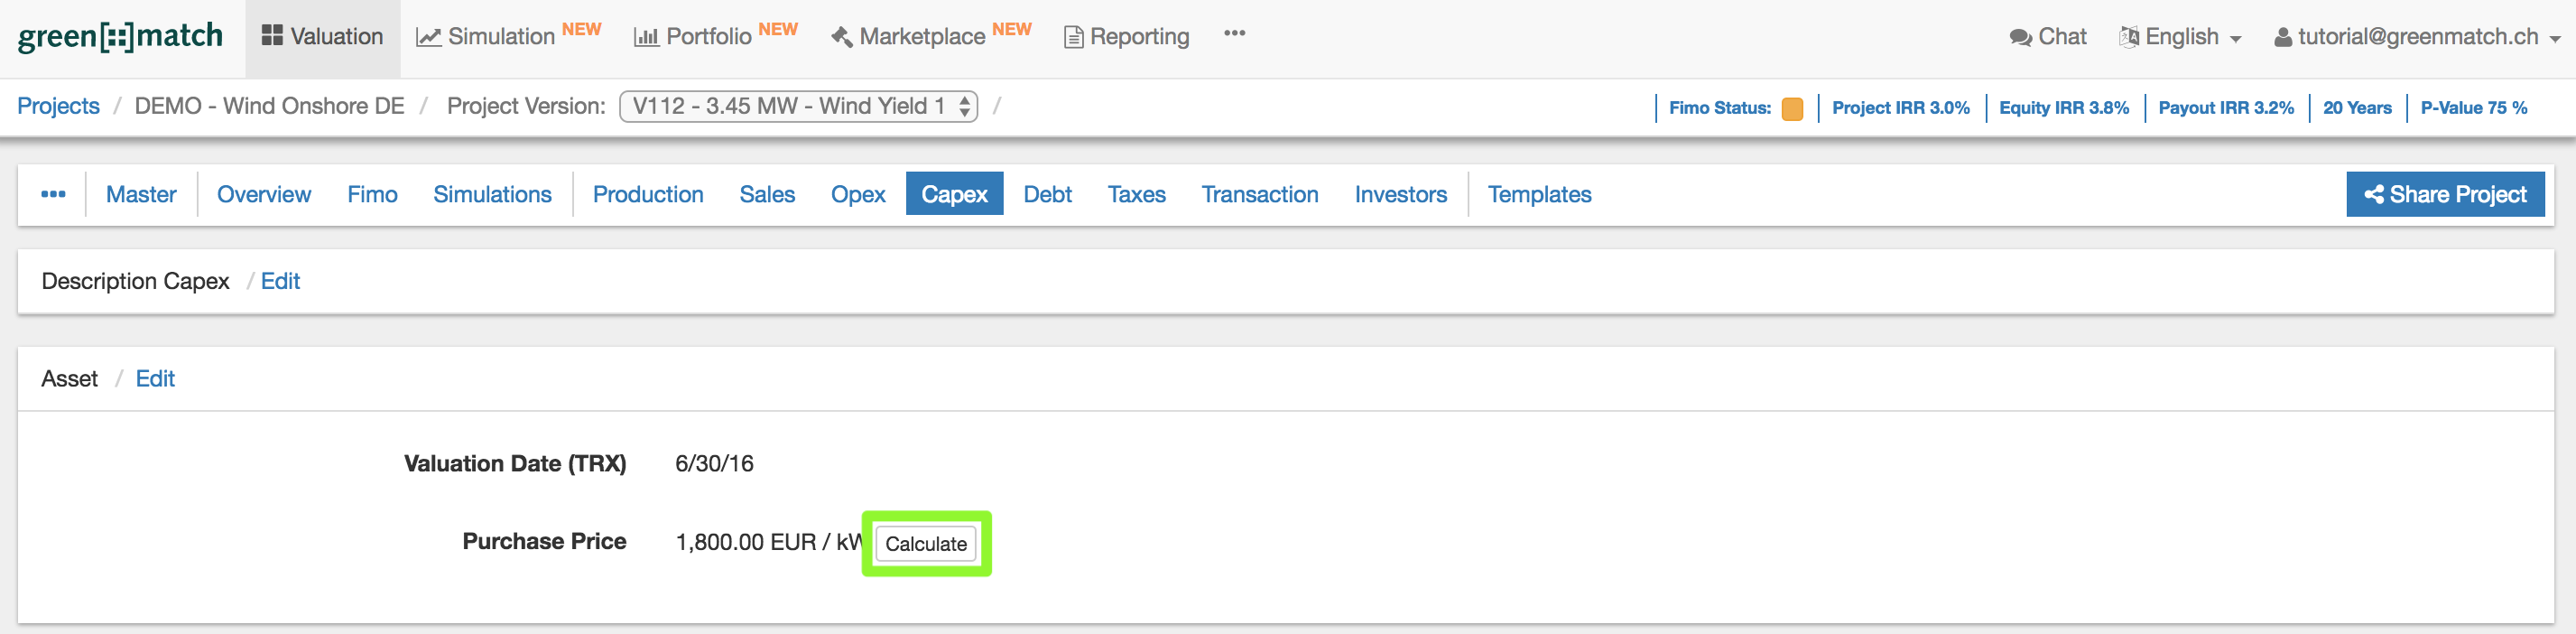Open the Project Version dropdown

798,106
